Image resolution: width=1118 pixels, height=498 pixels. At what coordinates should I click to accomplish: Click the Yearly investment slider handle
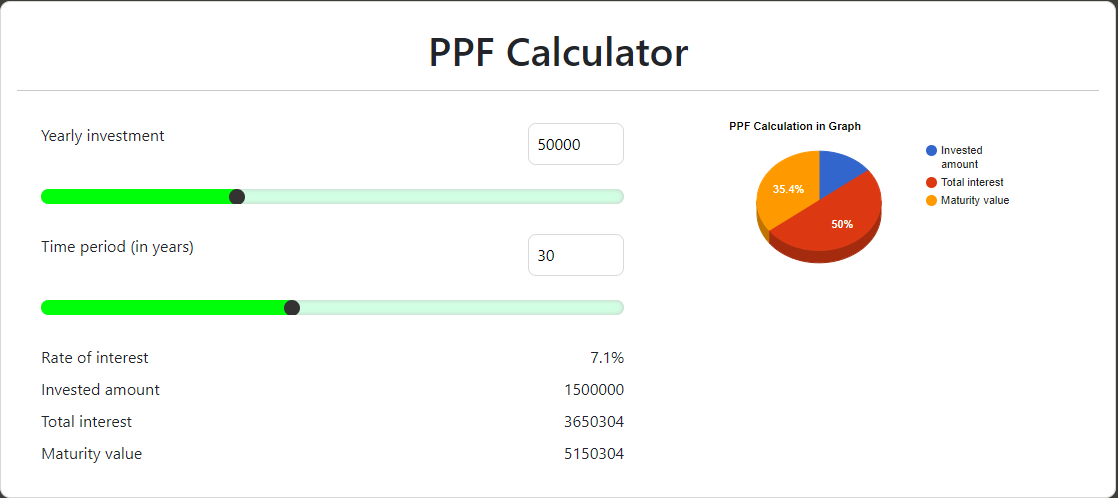tap(237, 197)
